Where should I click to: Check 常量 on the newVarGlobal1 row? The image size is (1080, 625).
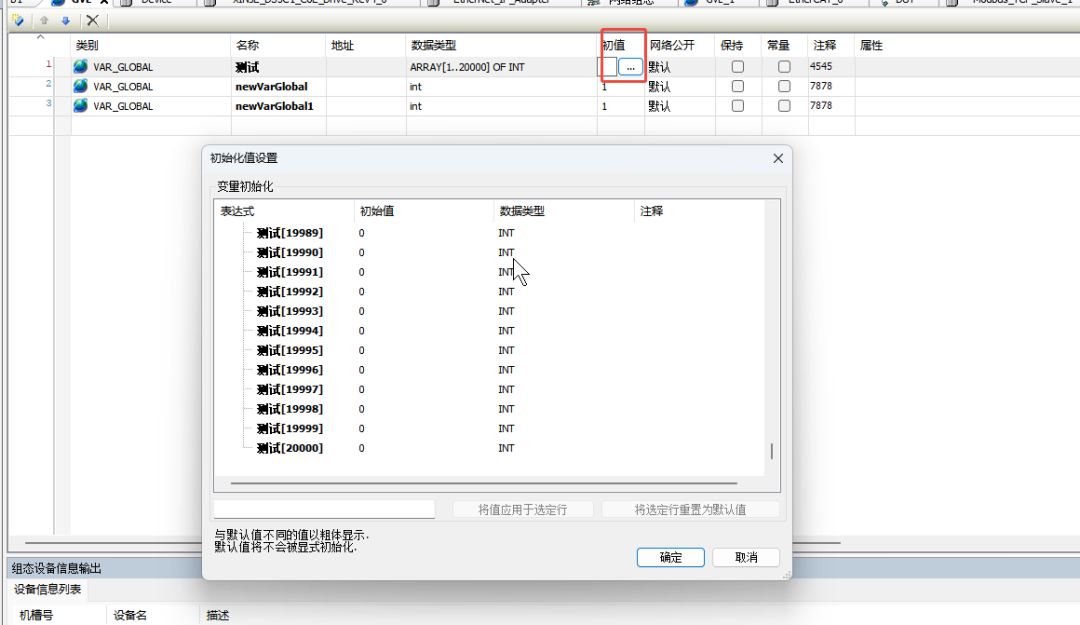784,105
